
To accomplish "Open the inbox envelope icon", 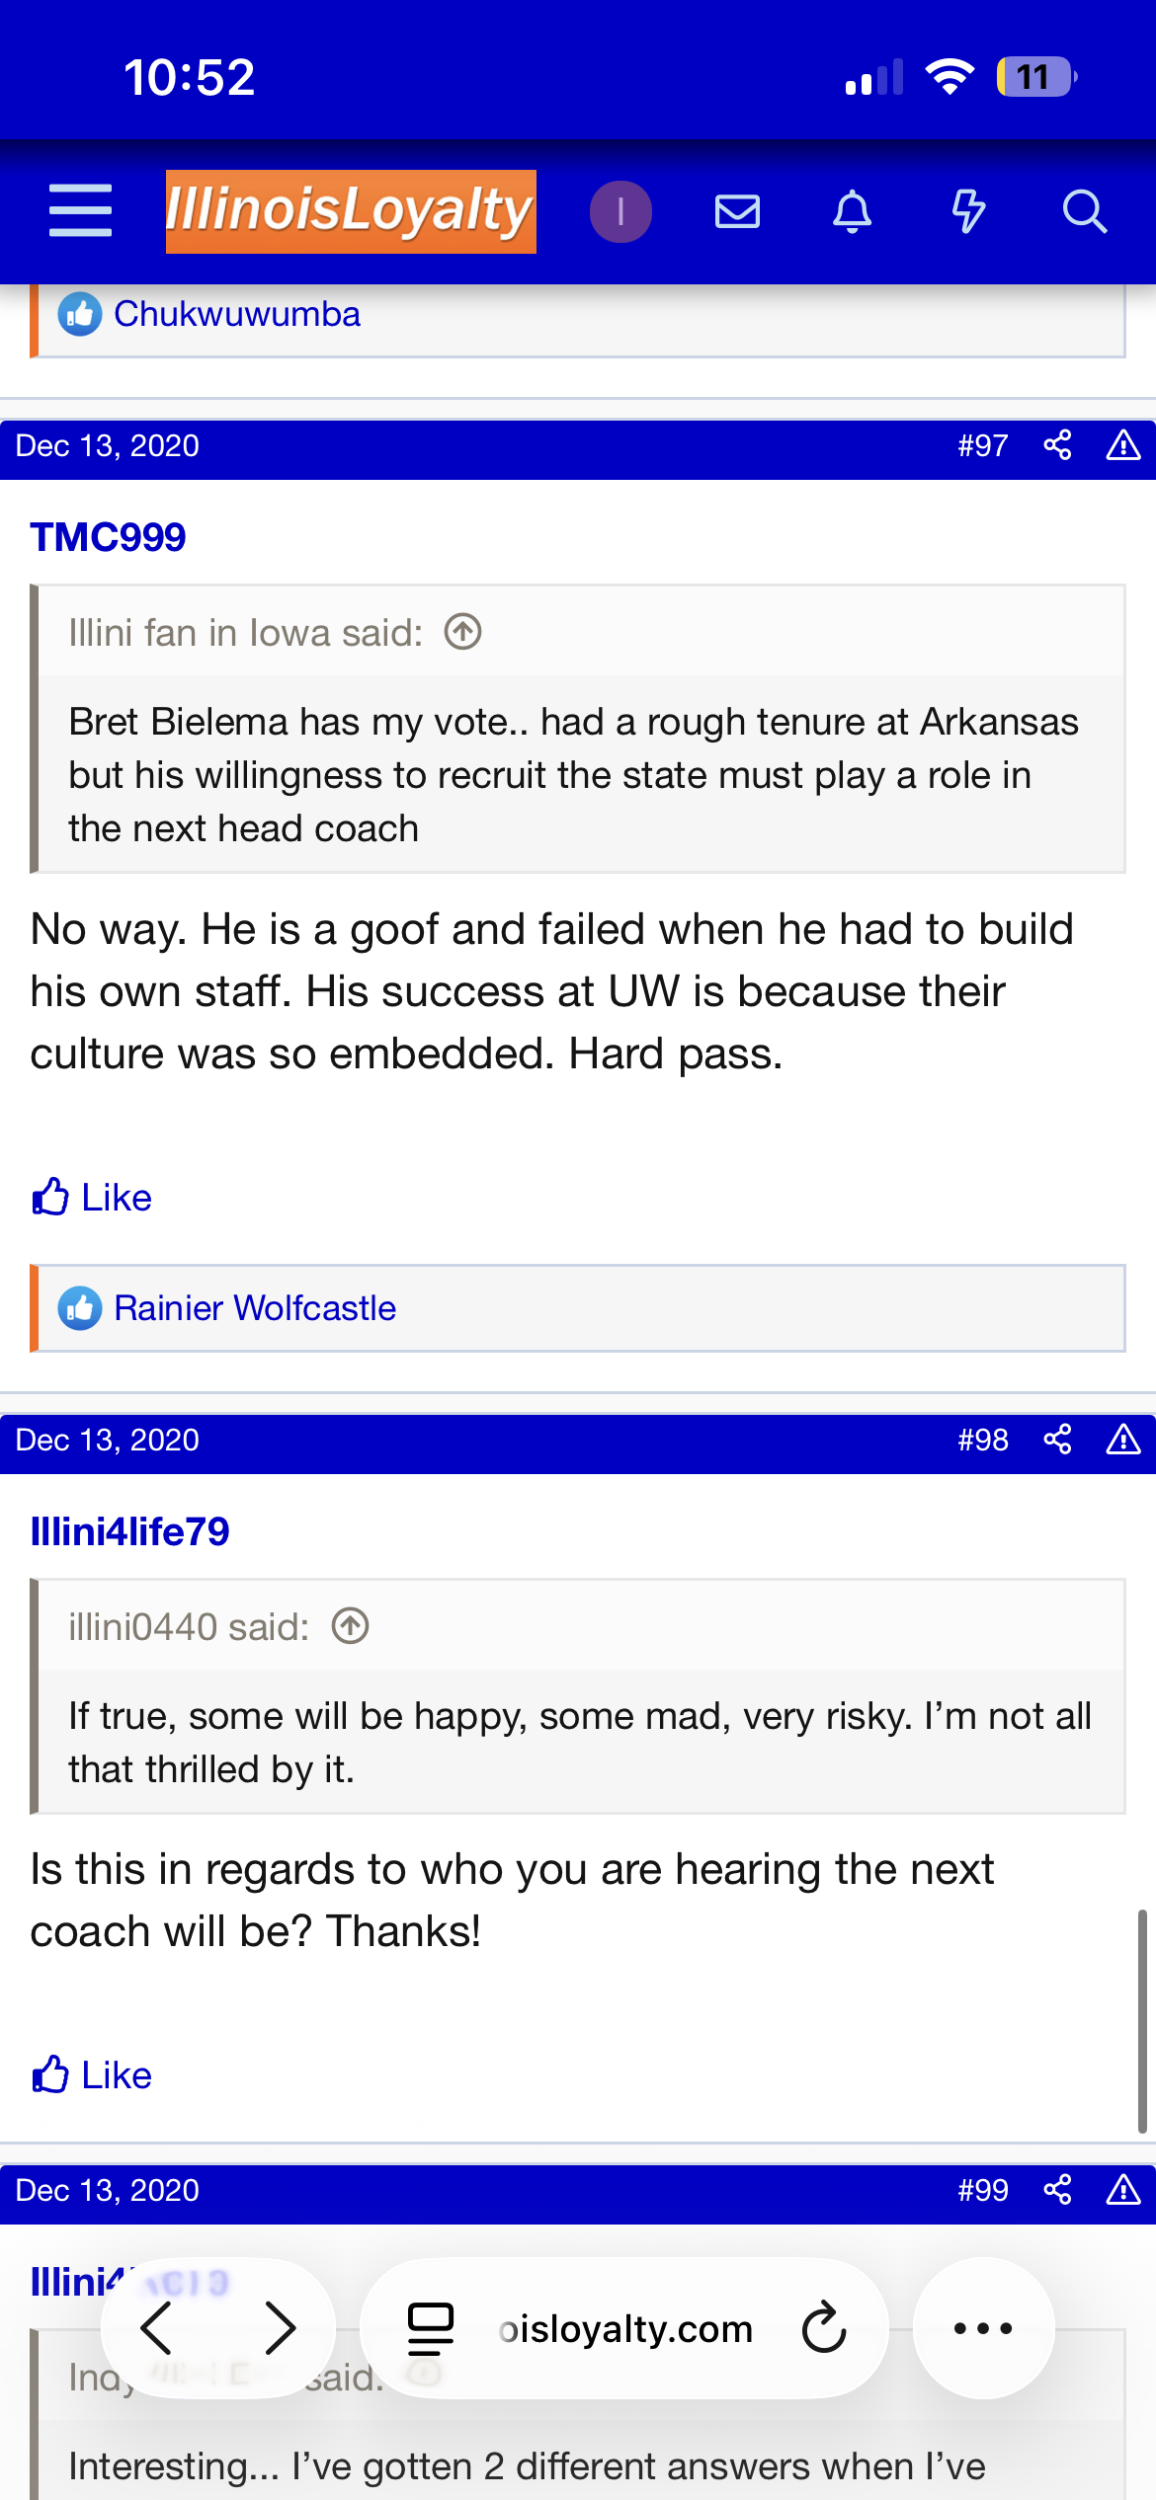I will (737, 212).
